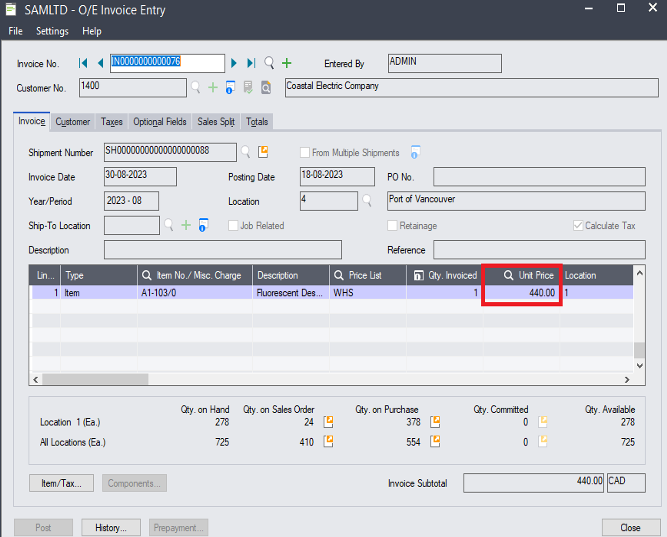Open Customer No. finder magnifier
Screen dimensions: 667x537
pos(195,88)
